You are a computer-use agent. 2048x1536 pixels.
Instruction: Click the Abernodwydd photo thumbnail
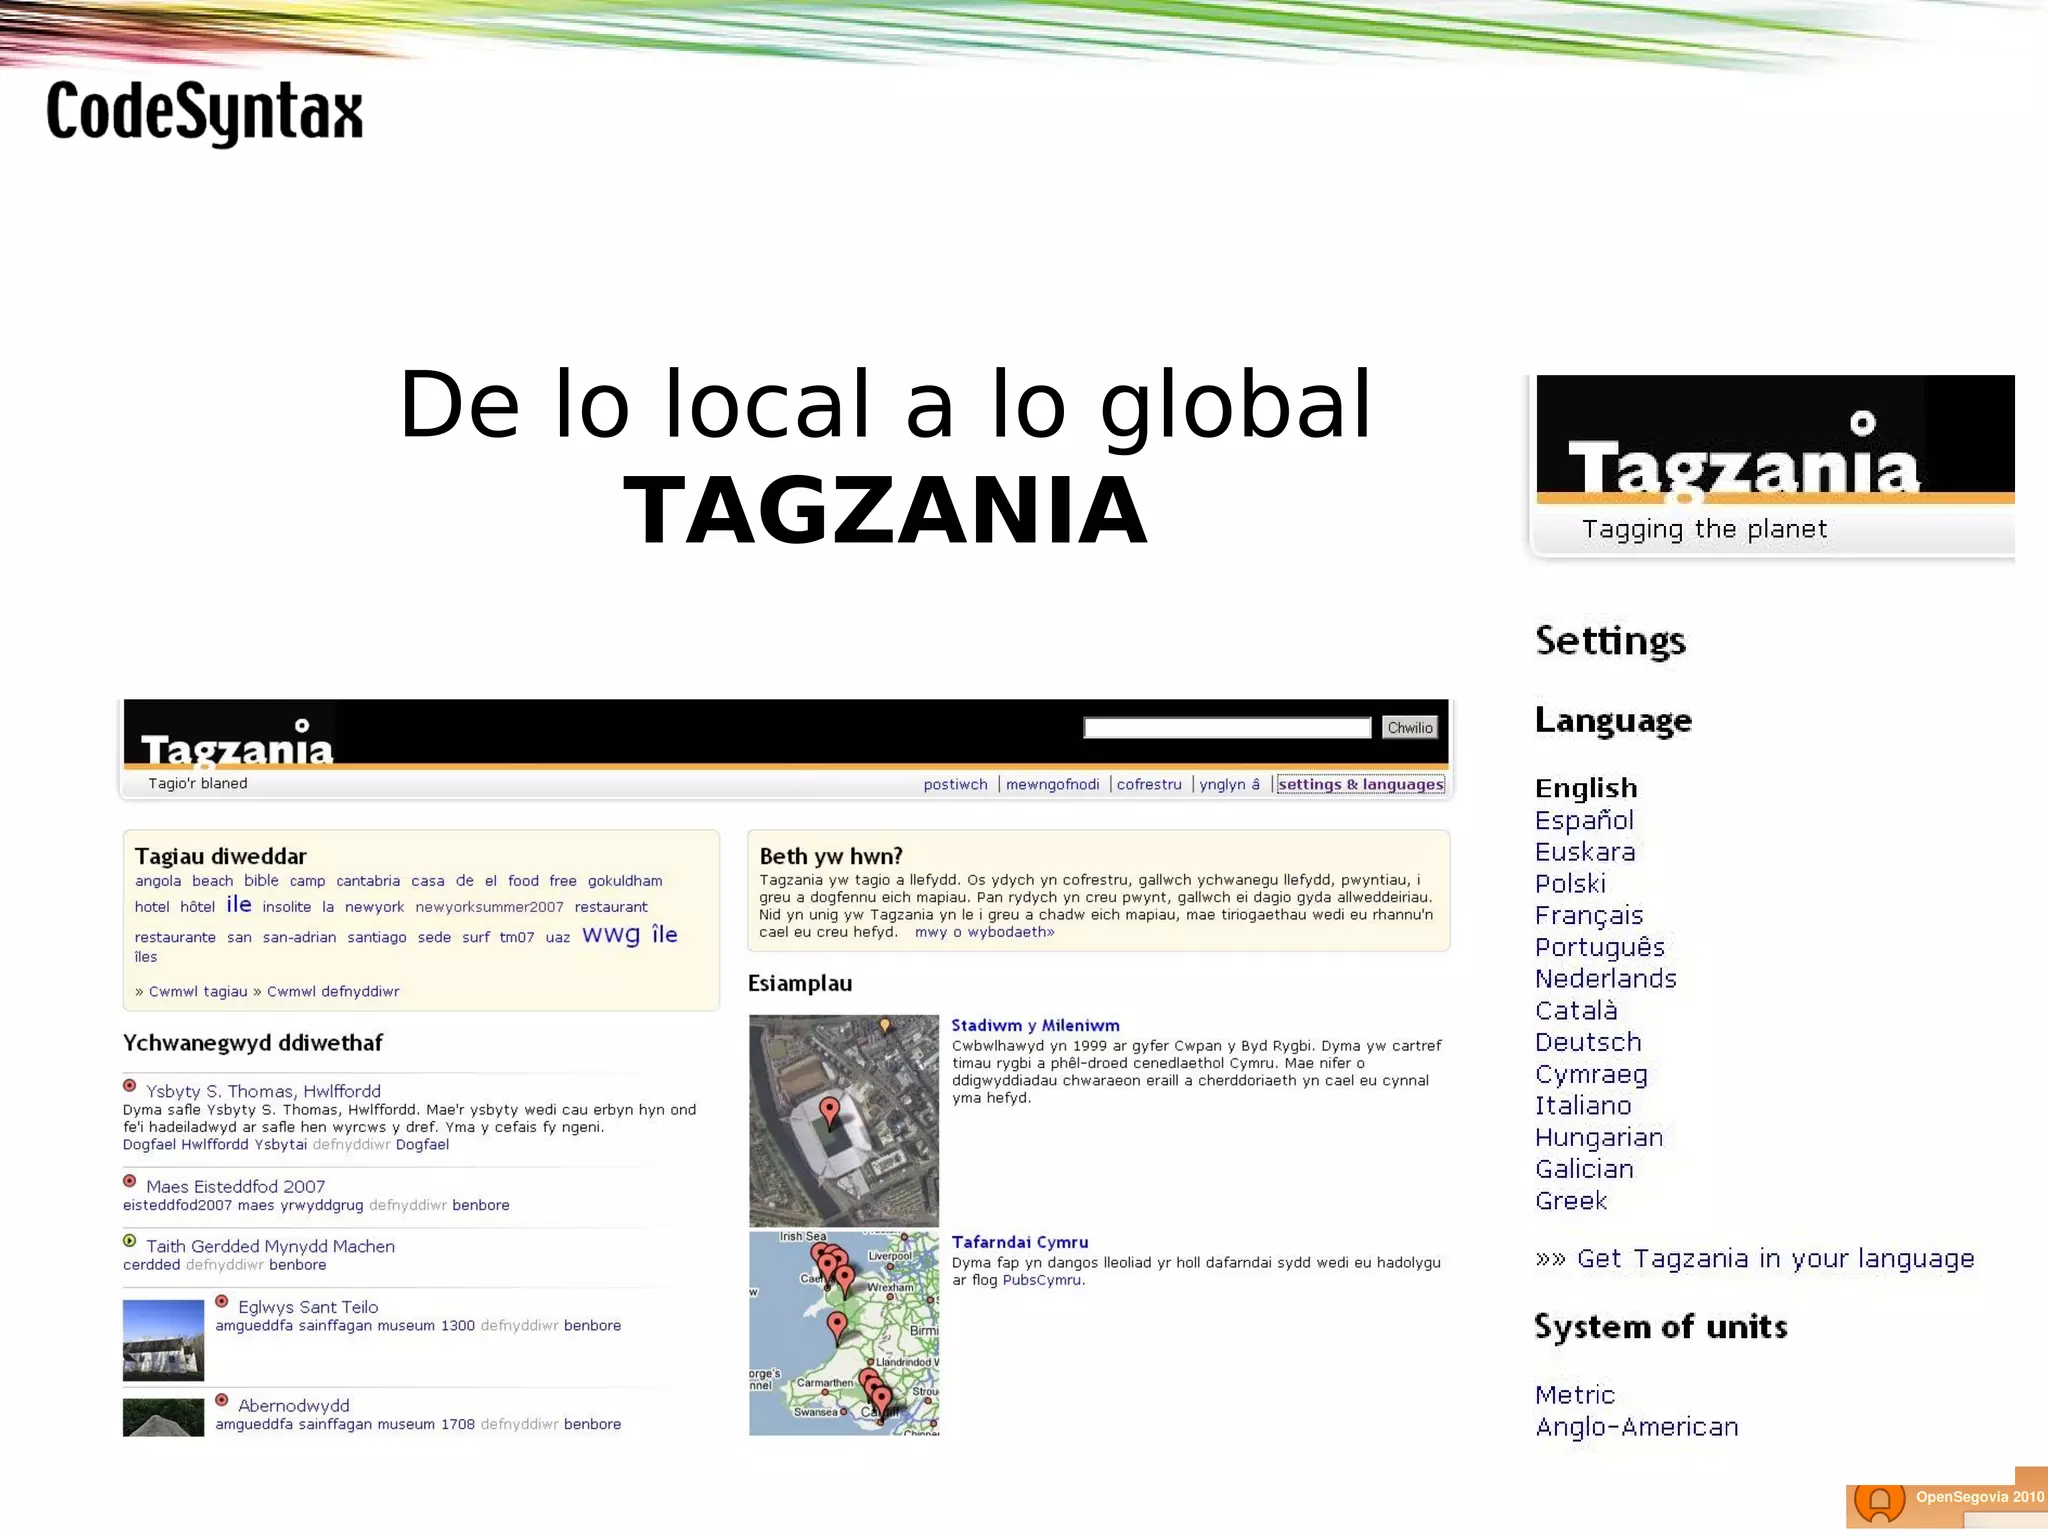pyautogui.click(x=163, y=1417)
